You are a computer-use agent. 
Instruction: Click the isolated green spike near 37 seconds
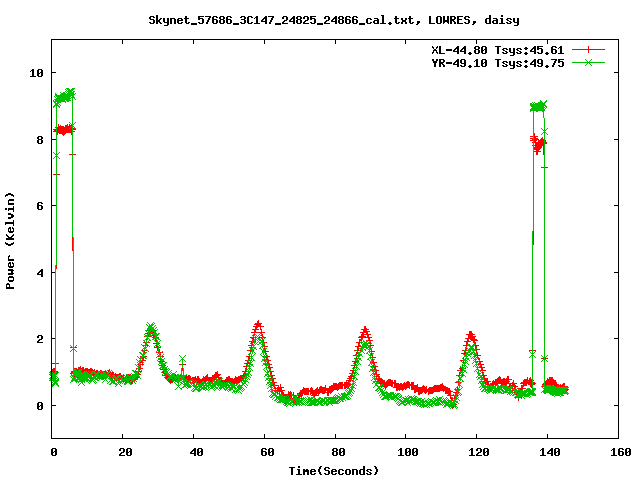point(182,359)
